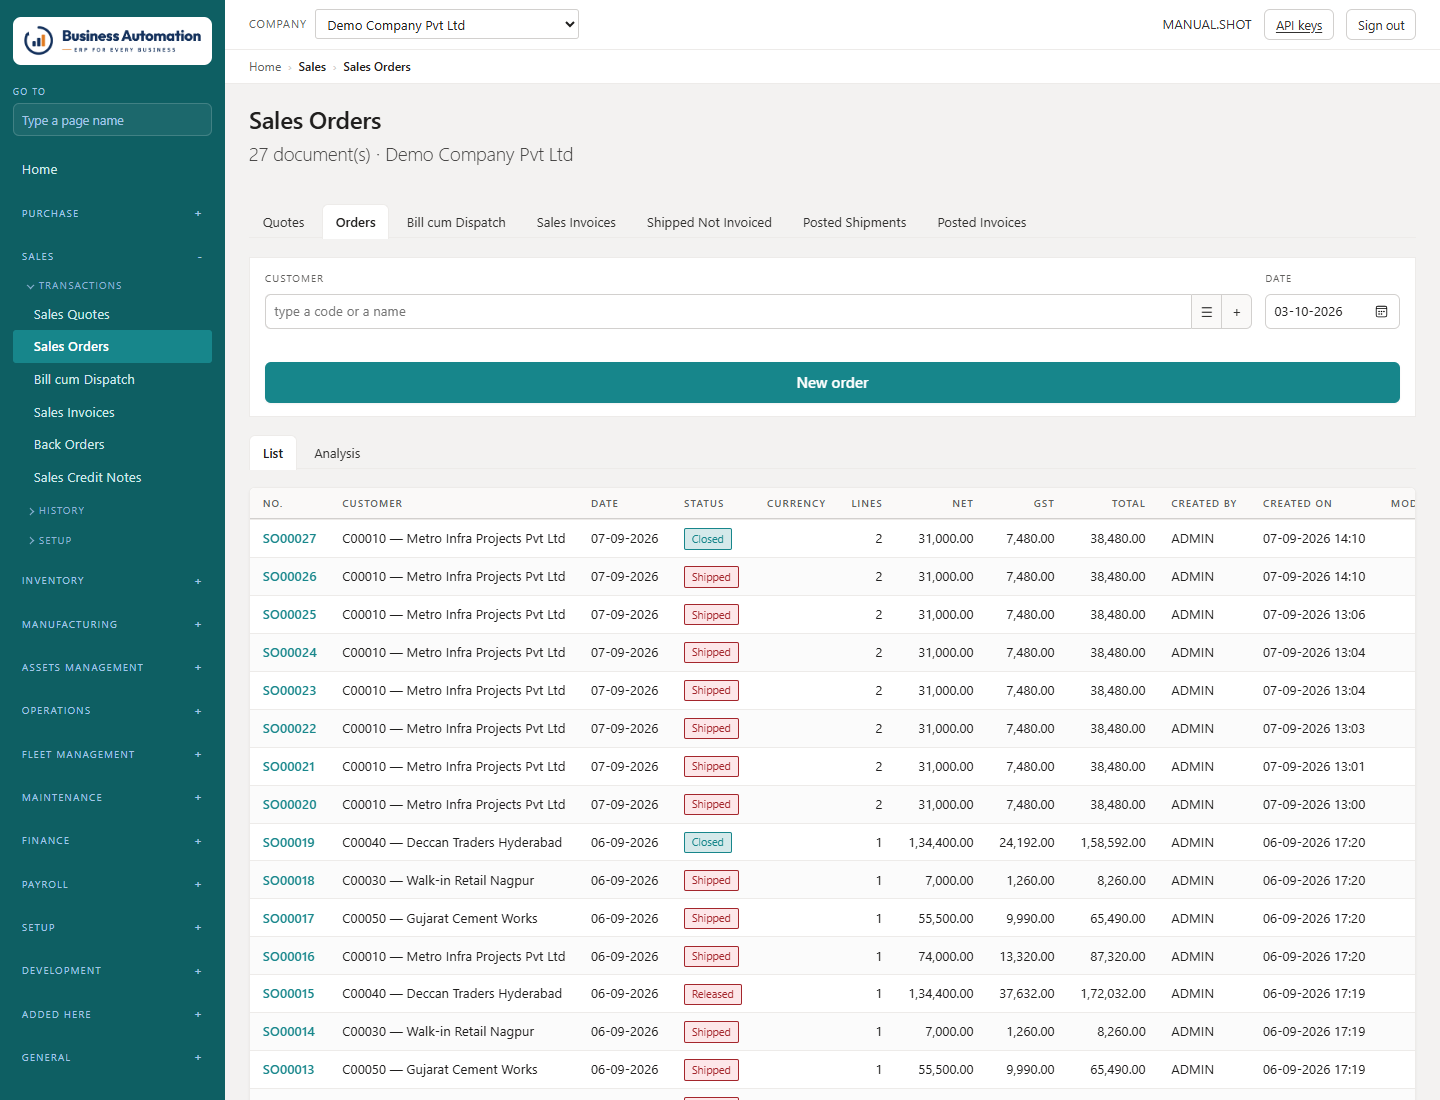Go to Home in the breadcrumb
The width and height of the screenshot is (1440, 1100).
pos(265,67)
